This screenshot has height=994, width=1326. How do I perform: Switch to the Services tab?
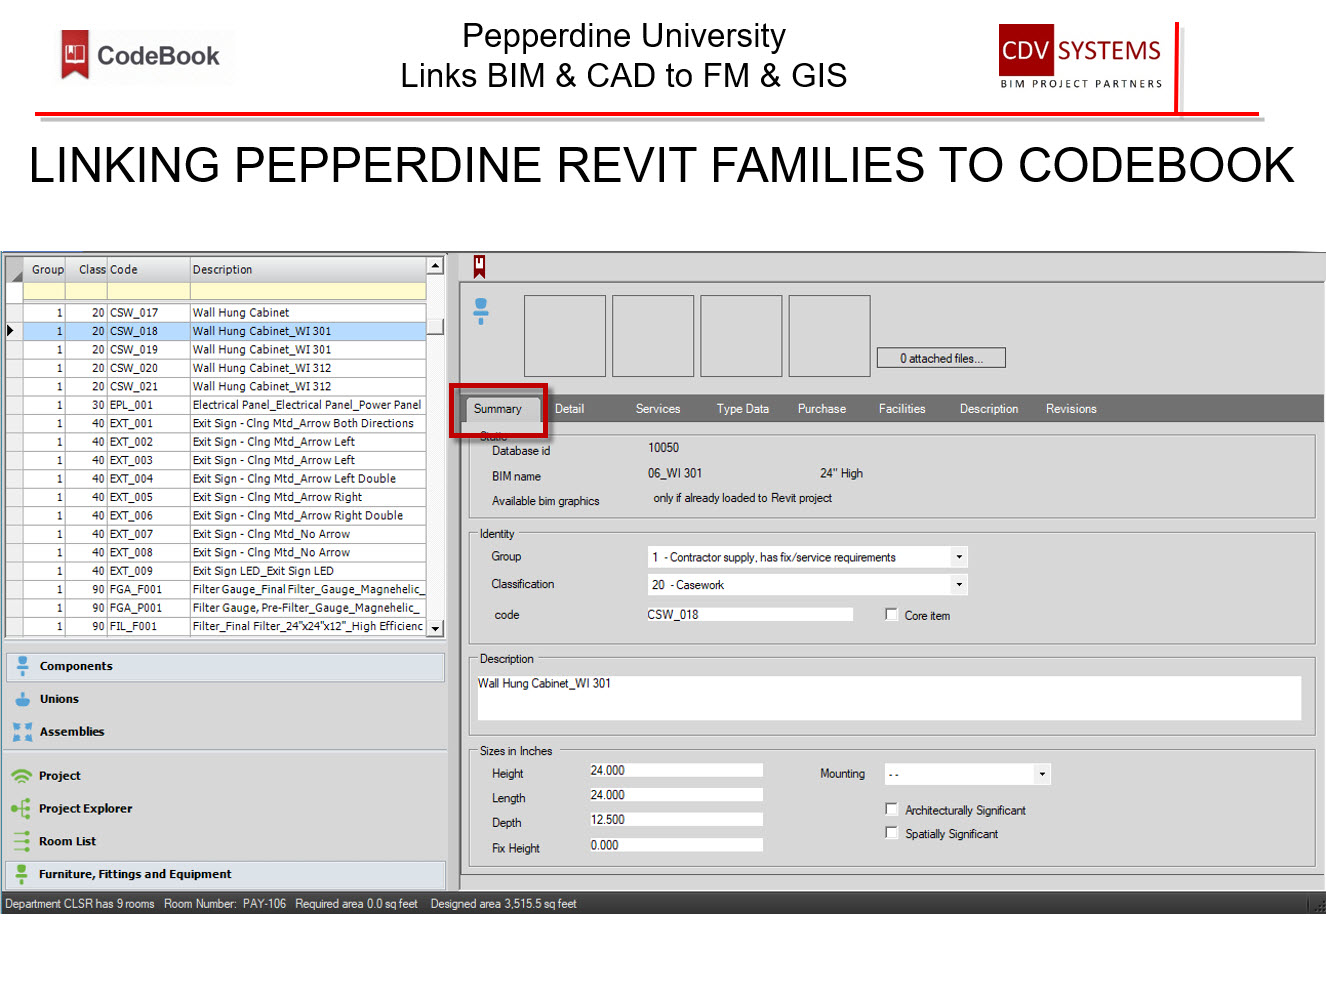[658, 409]
